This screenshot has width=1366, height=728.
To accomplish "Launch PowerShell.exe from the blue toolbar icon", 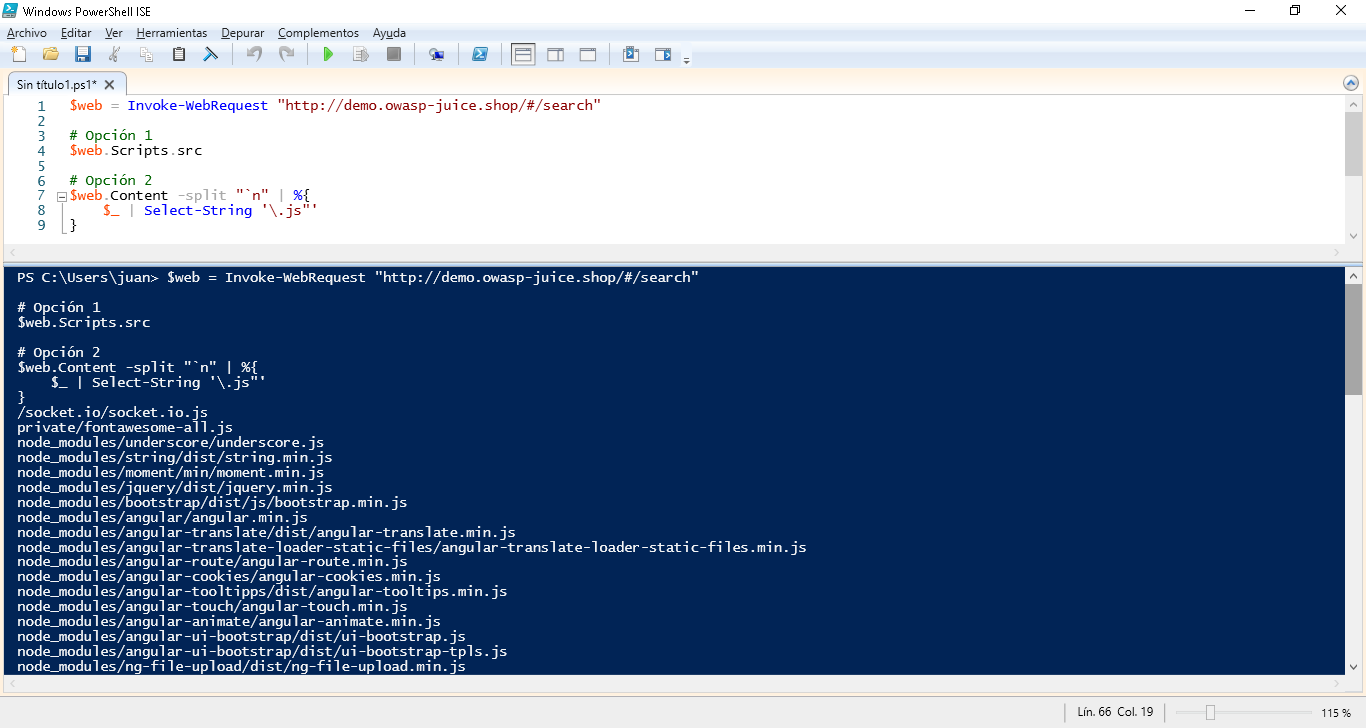I will [x=480, y=54].
